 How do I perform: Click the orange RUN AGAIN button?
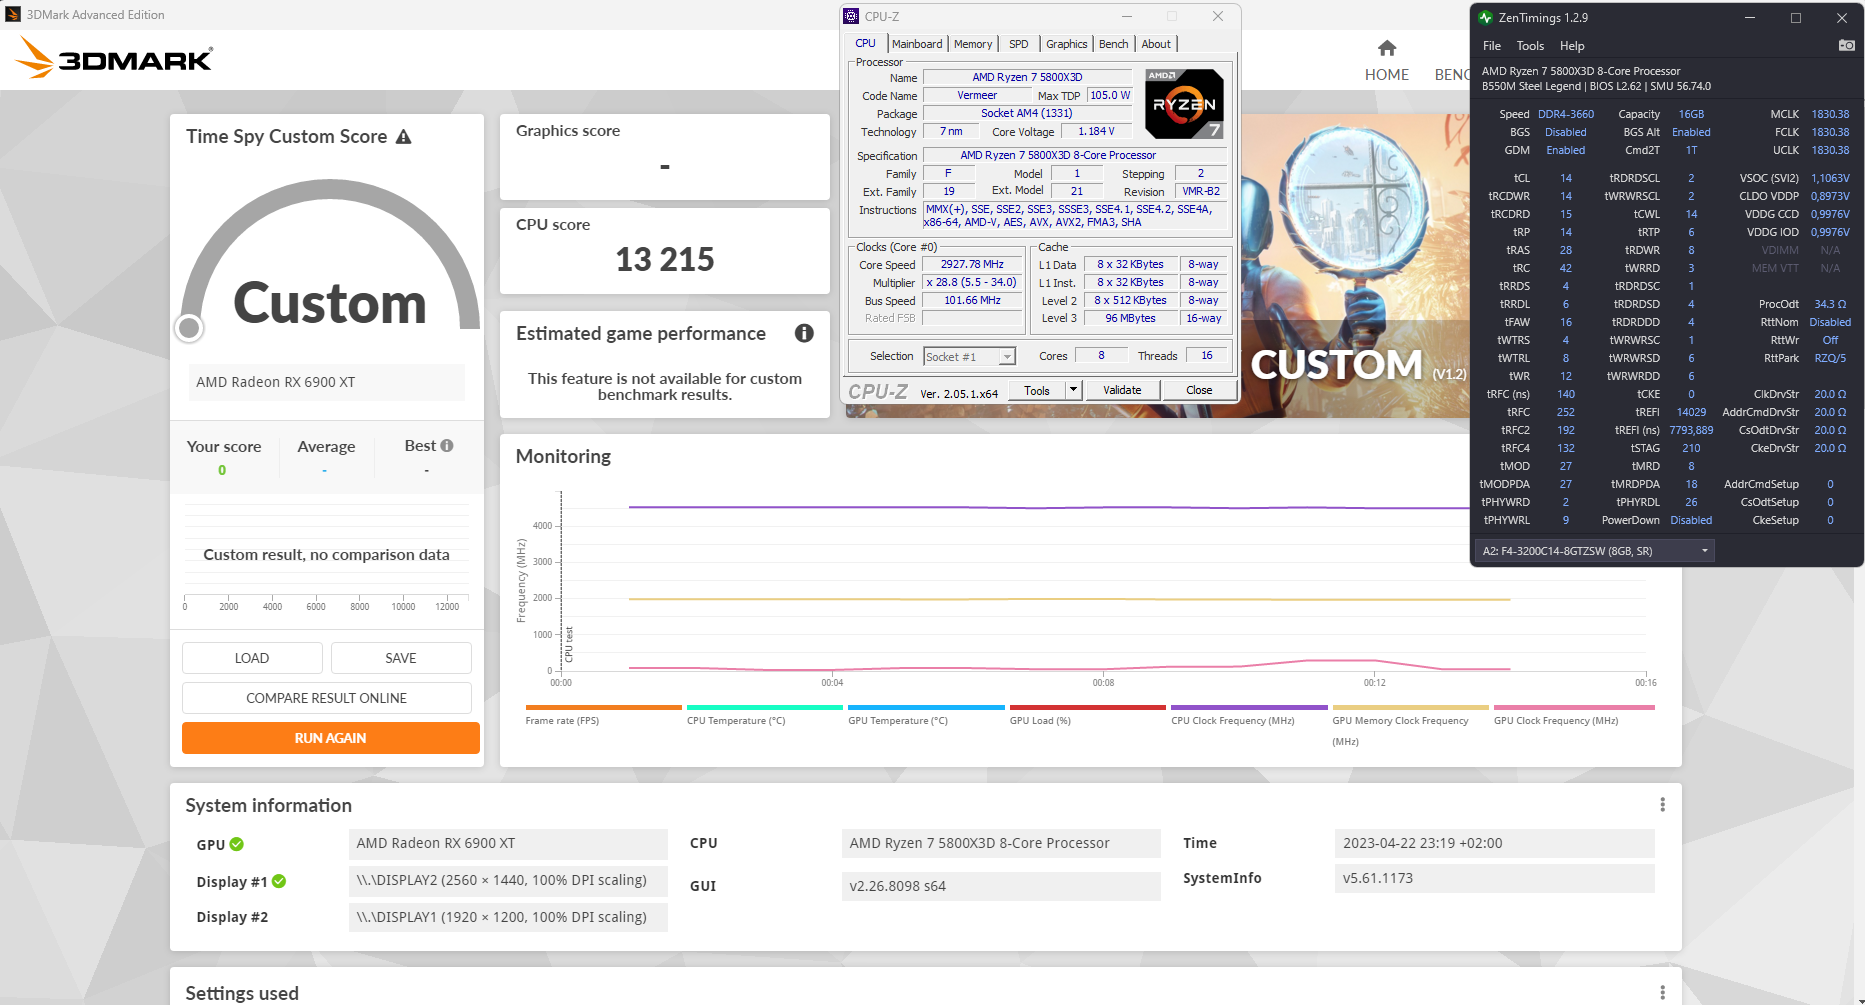(331, 738)
